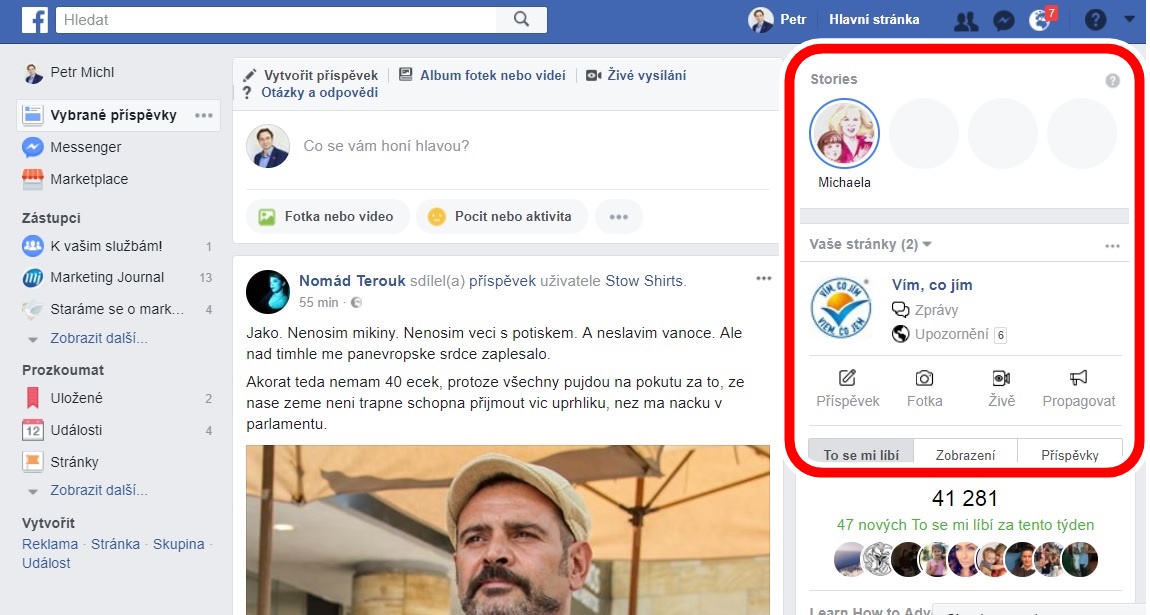Click the Propagovat megaphone icon
Image resolution: width=1150 pixels, height=615 pixels.
[1078, 378]
